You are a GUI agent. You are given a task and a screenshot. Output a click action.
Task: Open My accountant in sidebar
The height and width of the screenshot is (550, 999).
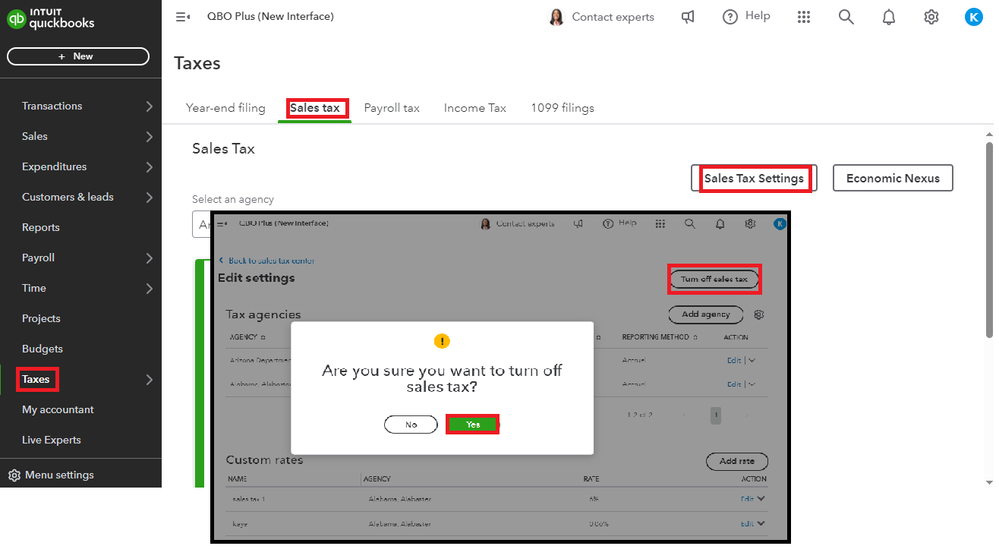[58, 410]
